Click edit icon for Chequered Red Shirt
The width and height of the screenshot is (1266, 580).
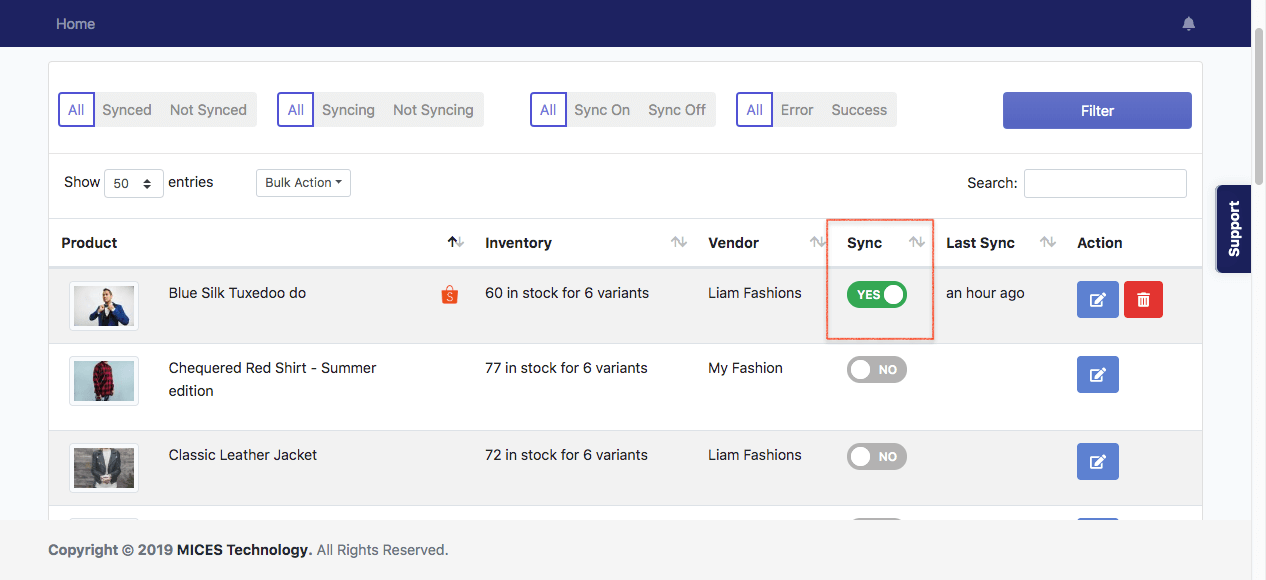(1097, 375)
